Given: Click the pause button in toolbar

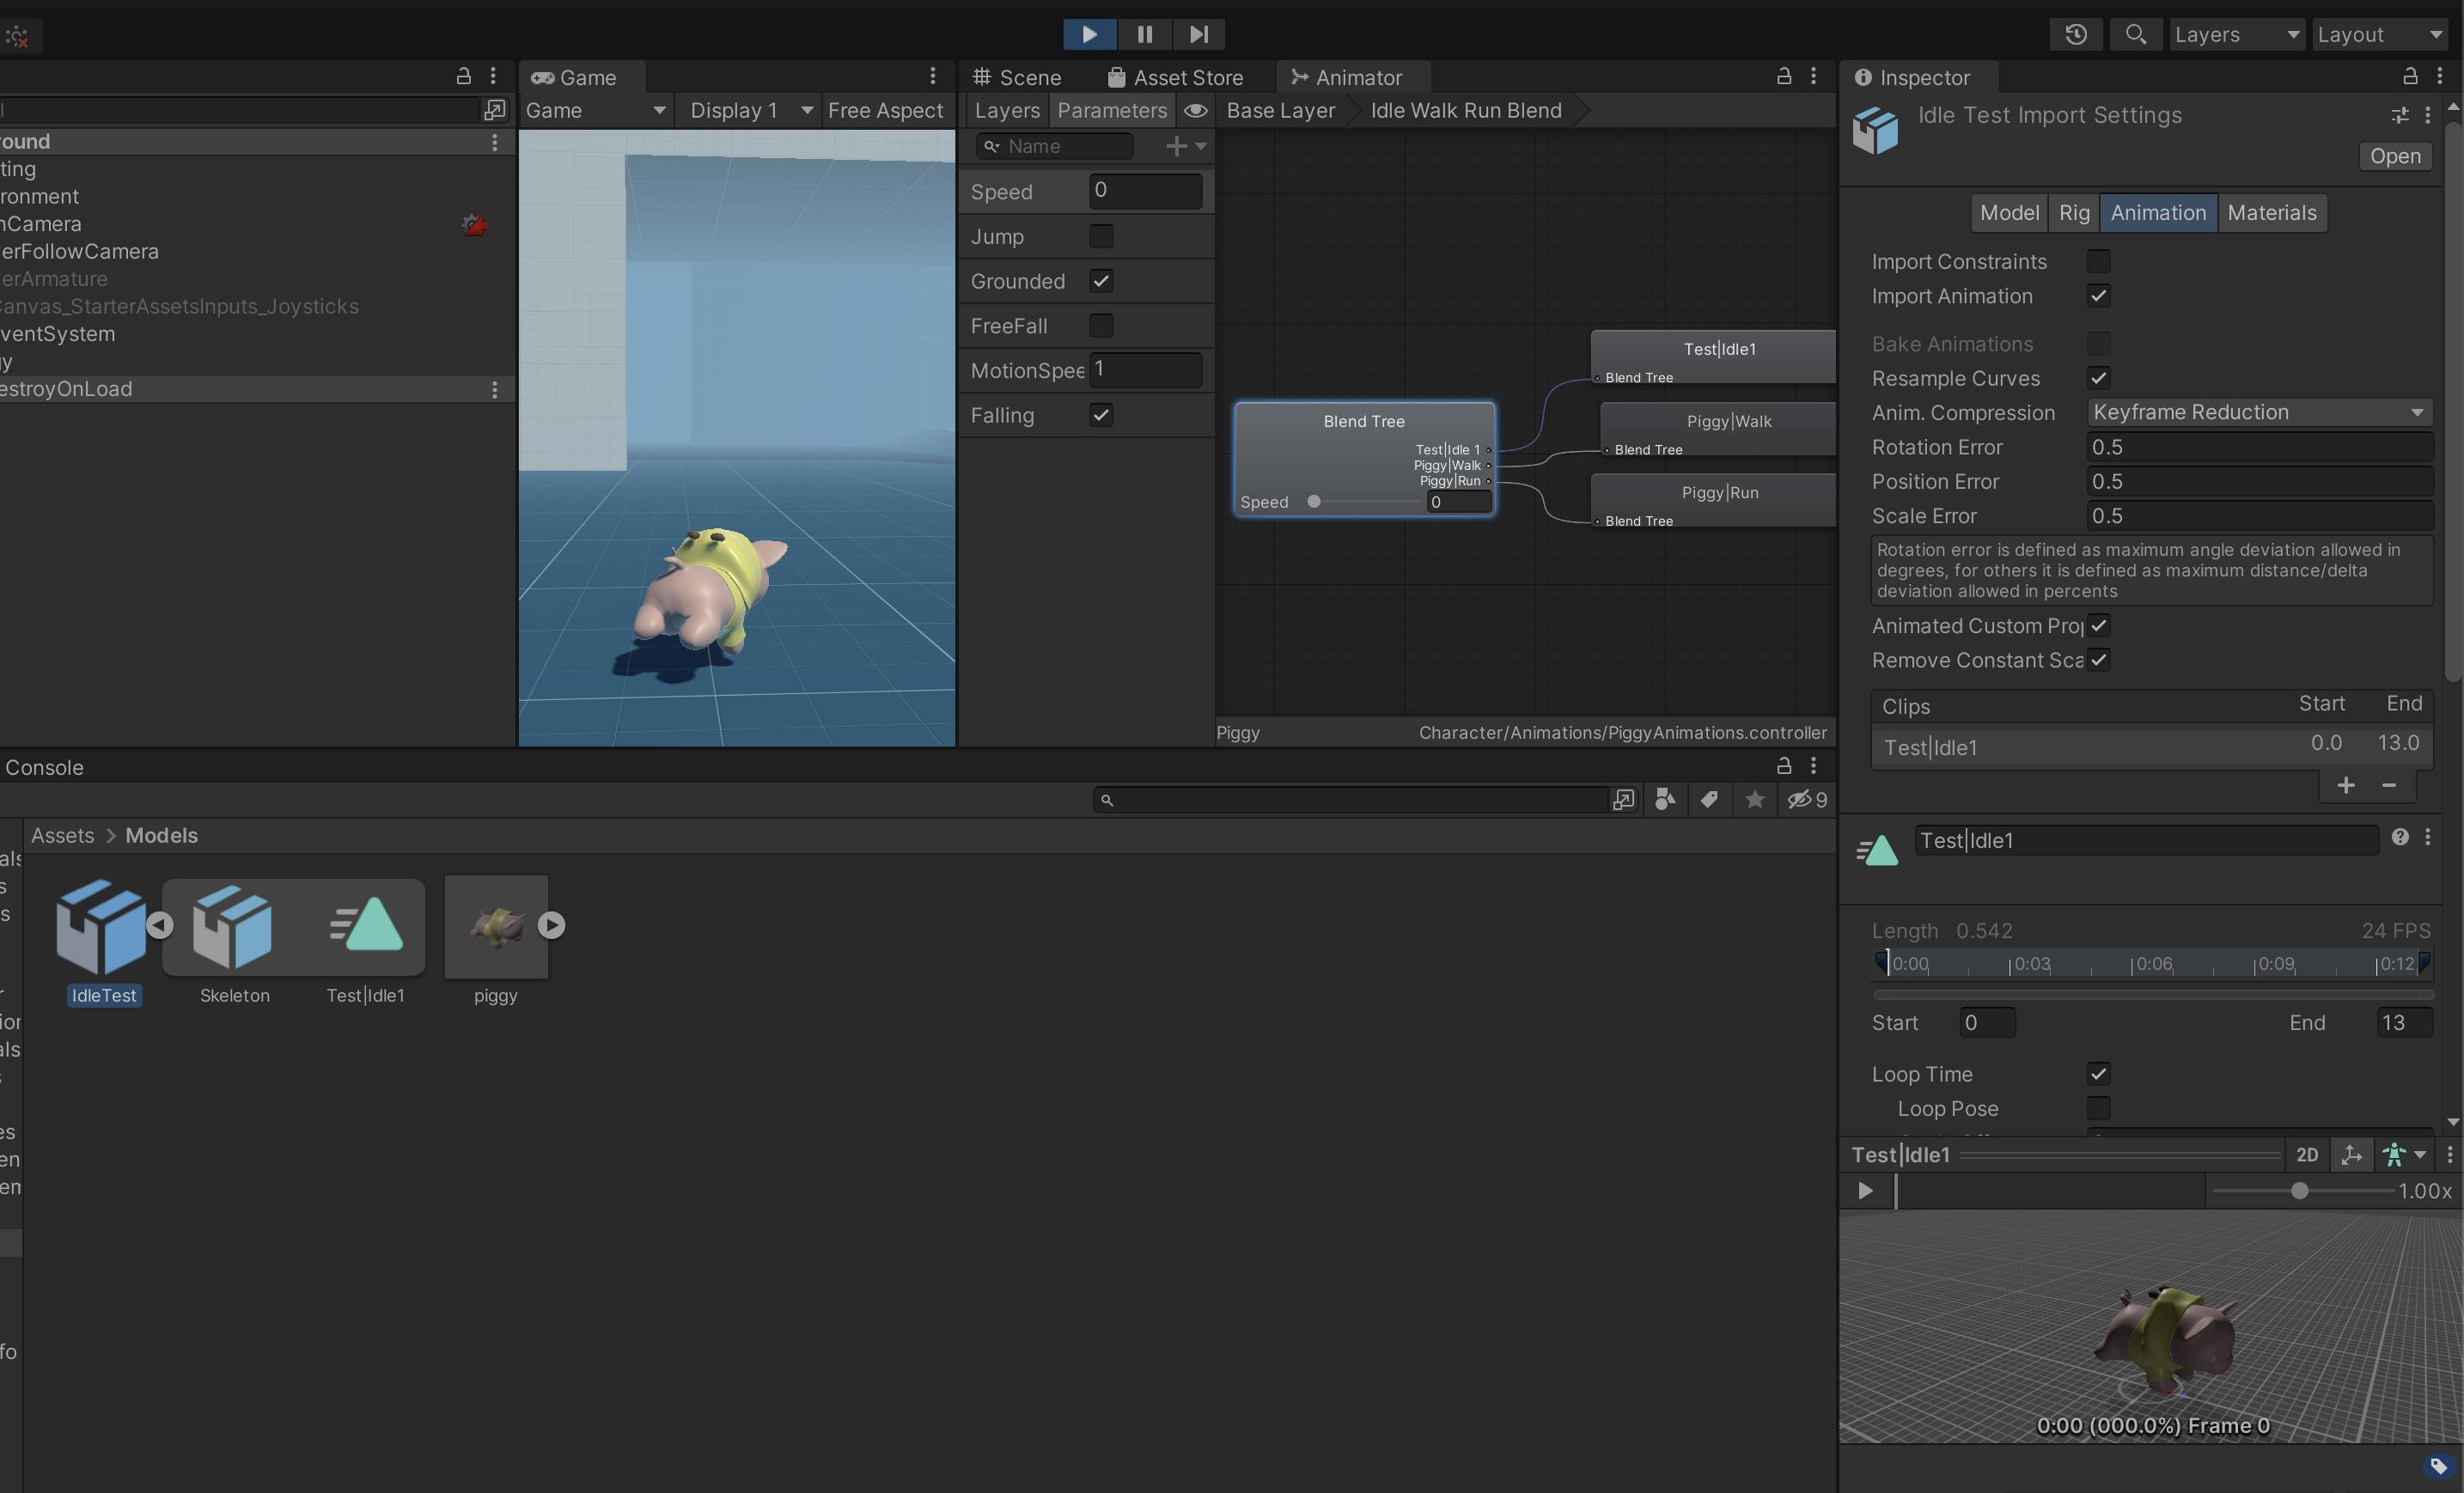Looking at the screenshot, I should [1143, 32].
